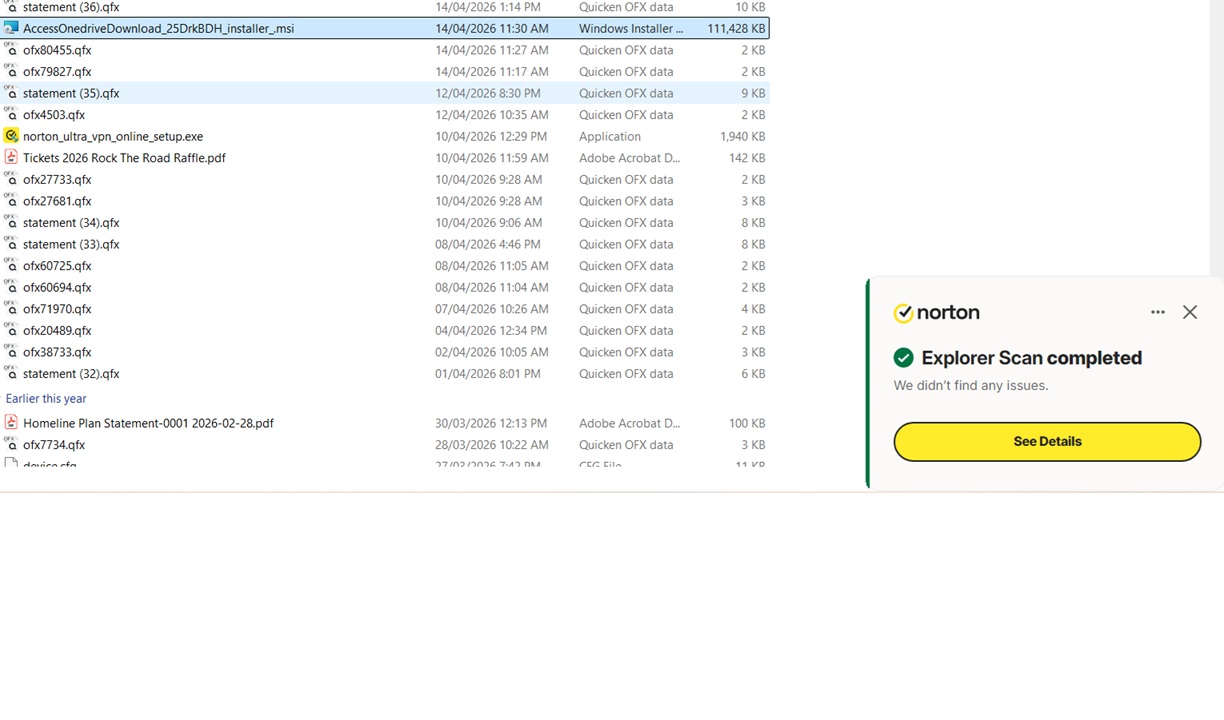The image size is (1224, 720).
Task: Select the ofx60725.qfx file name
Action: pyautogui.click(x=57, y=266)
